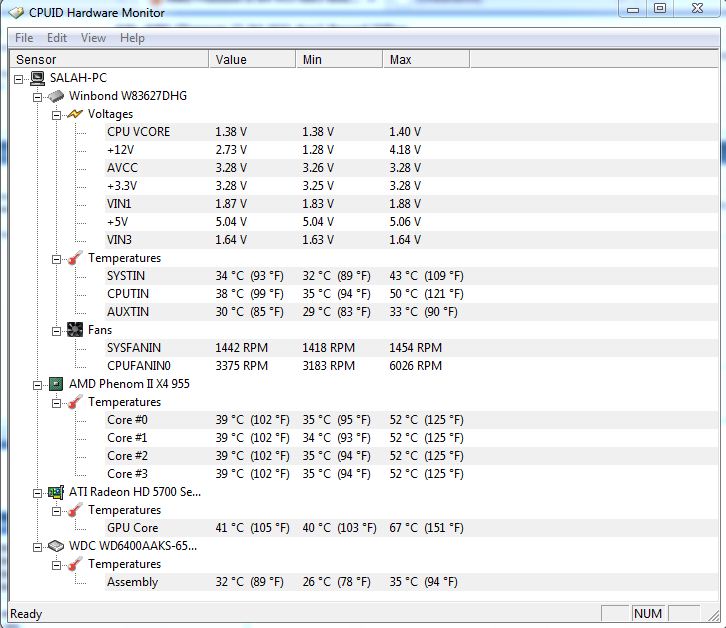This screenshot has width=726, height=628.
Task: Select the Core #0 row
Action: point(411,420)
